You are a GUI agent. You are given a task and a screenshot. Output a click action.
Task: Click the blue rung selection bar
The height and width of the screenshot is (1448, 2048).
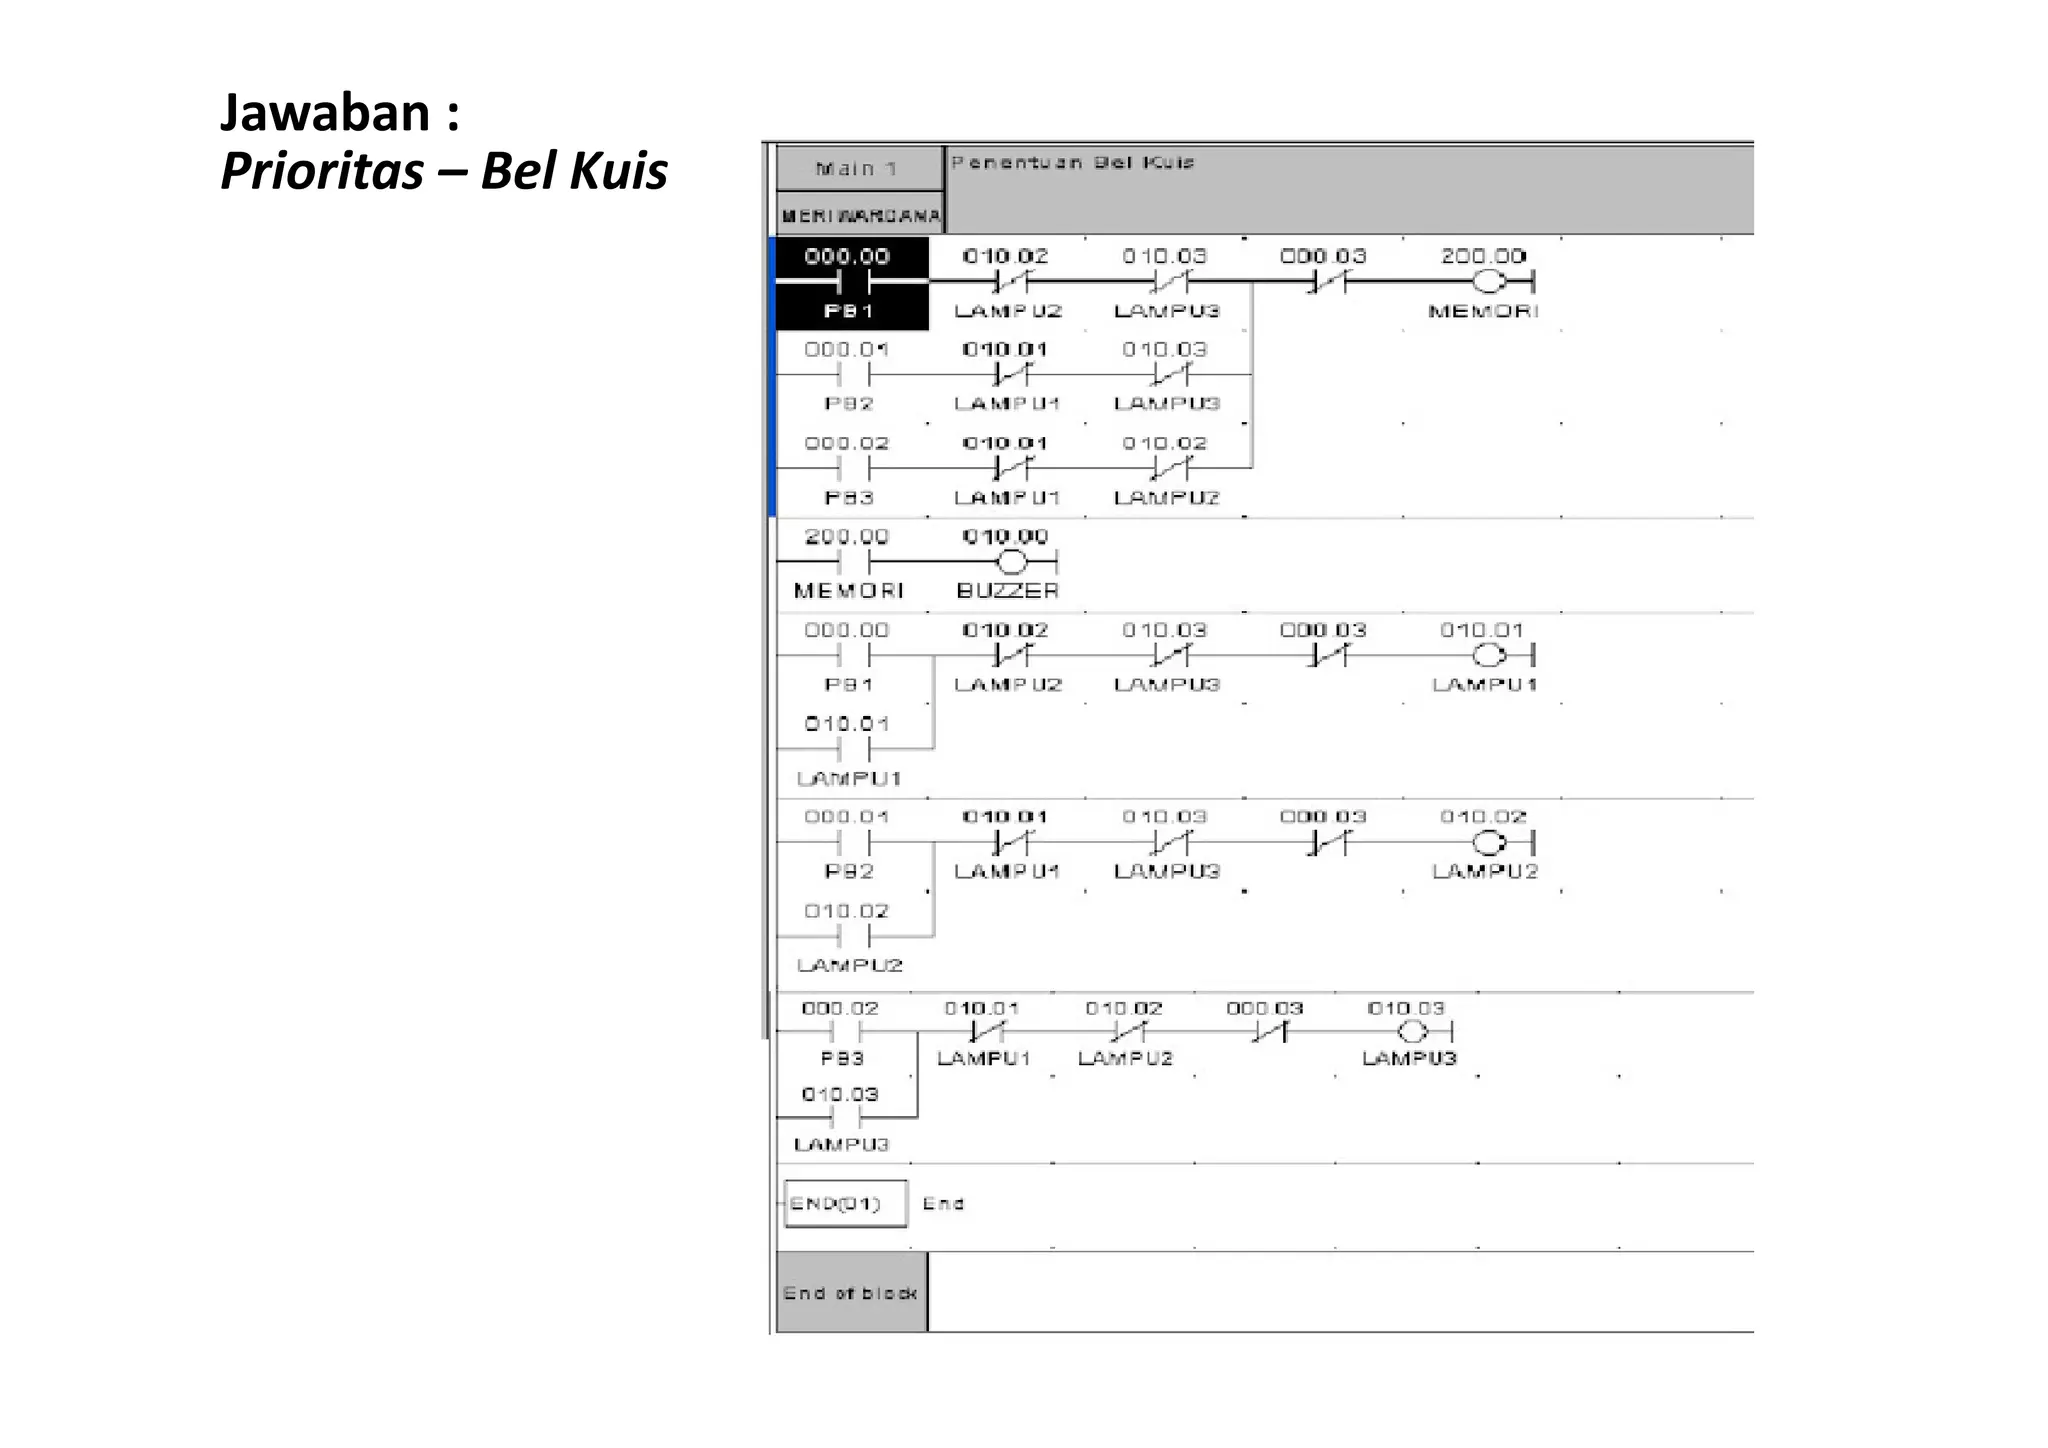(772, 377)
